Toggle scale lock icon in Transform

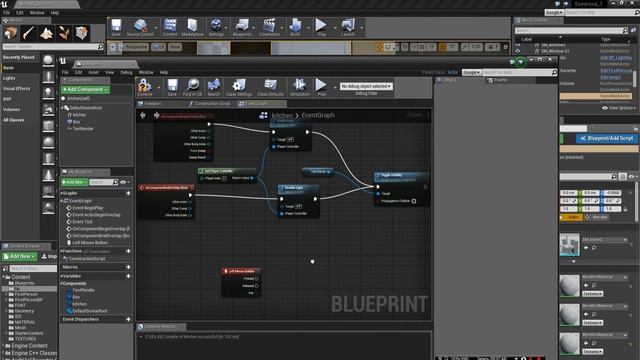point(625,209)
